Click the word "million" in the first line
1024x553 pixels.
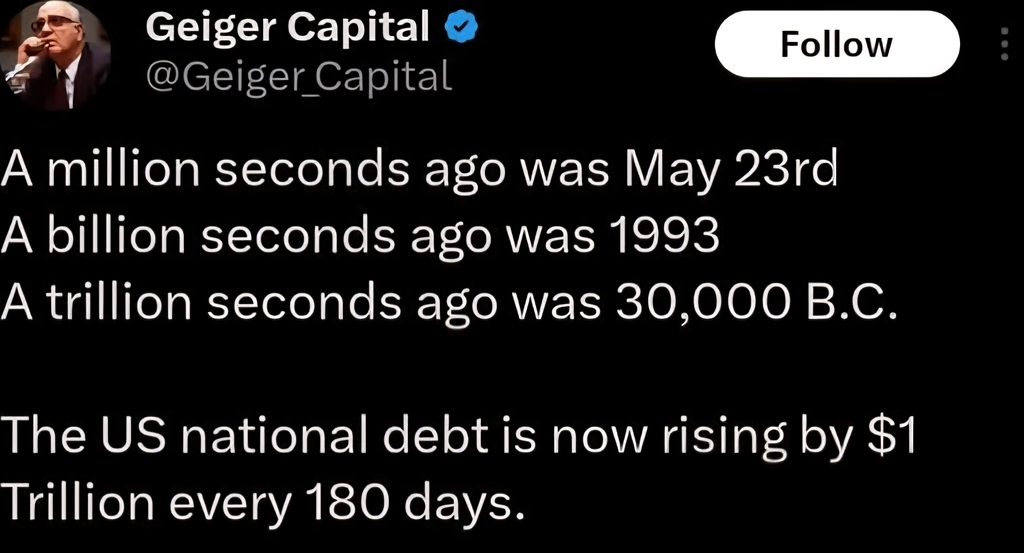click(123, 168)
